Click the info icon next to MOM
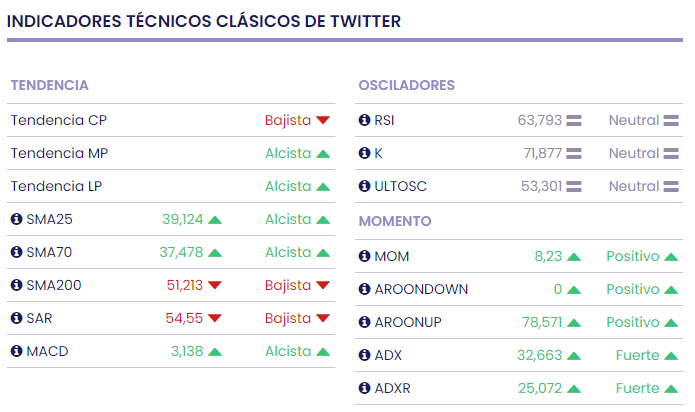This screenshot has width=695, height=412. [364, 256]
